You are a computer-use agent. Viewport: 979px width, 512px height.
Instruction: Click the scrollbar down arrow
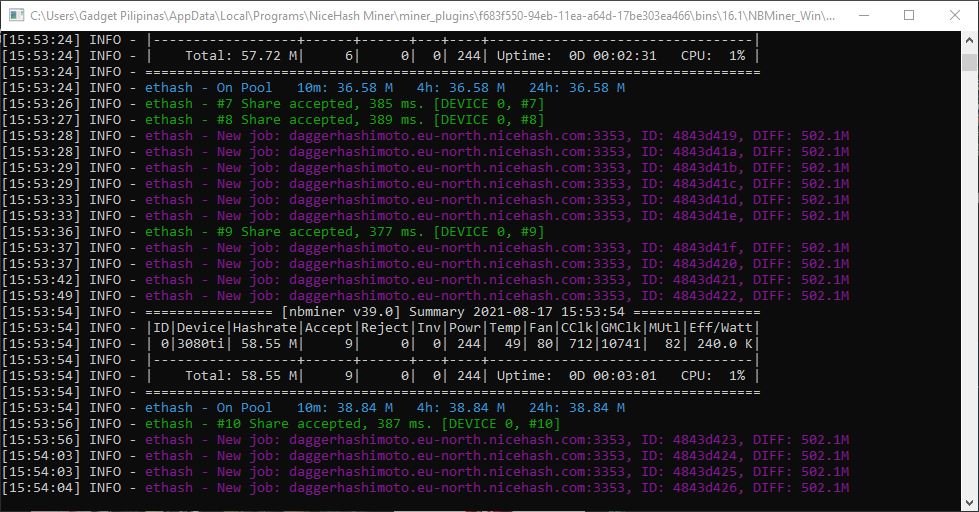point(969,503)
